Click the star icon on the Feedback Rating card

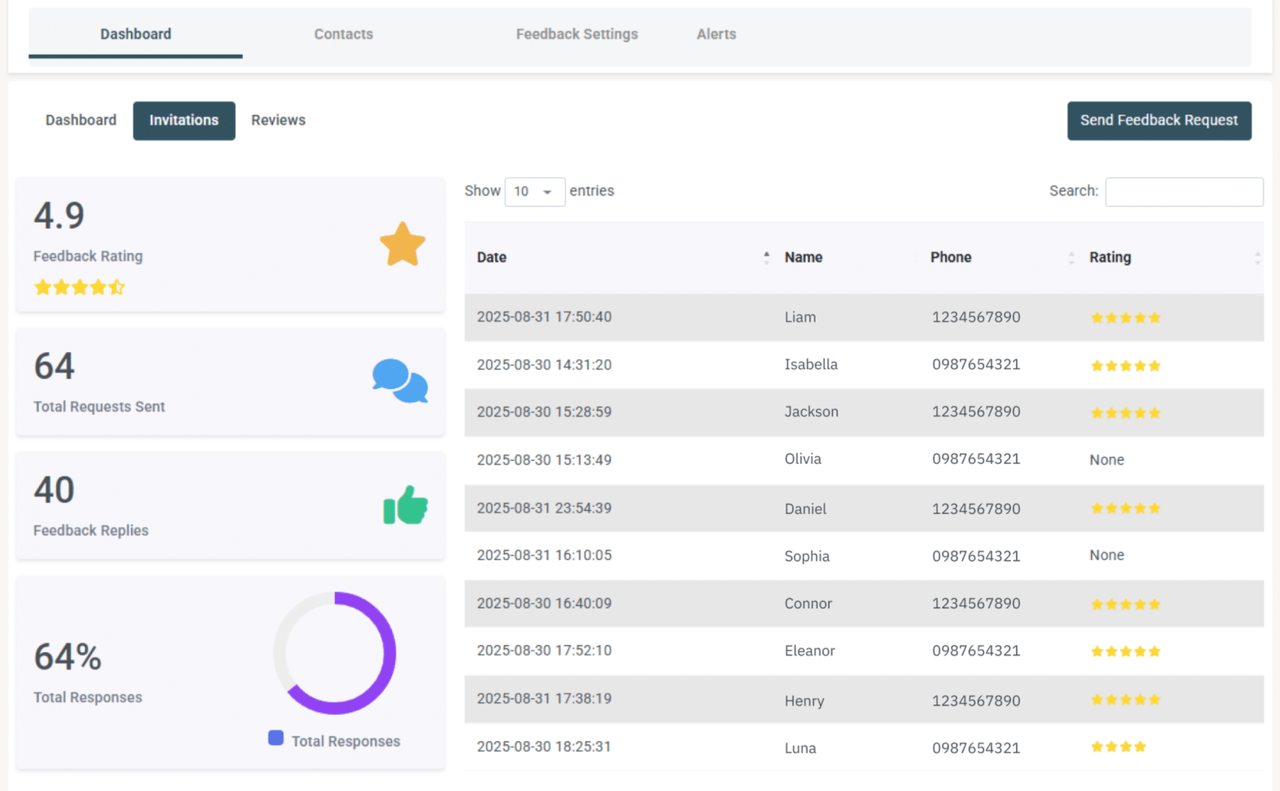tap(402, 243)
